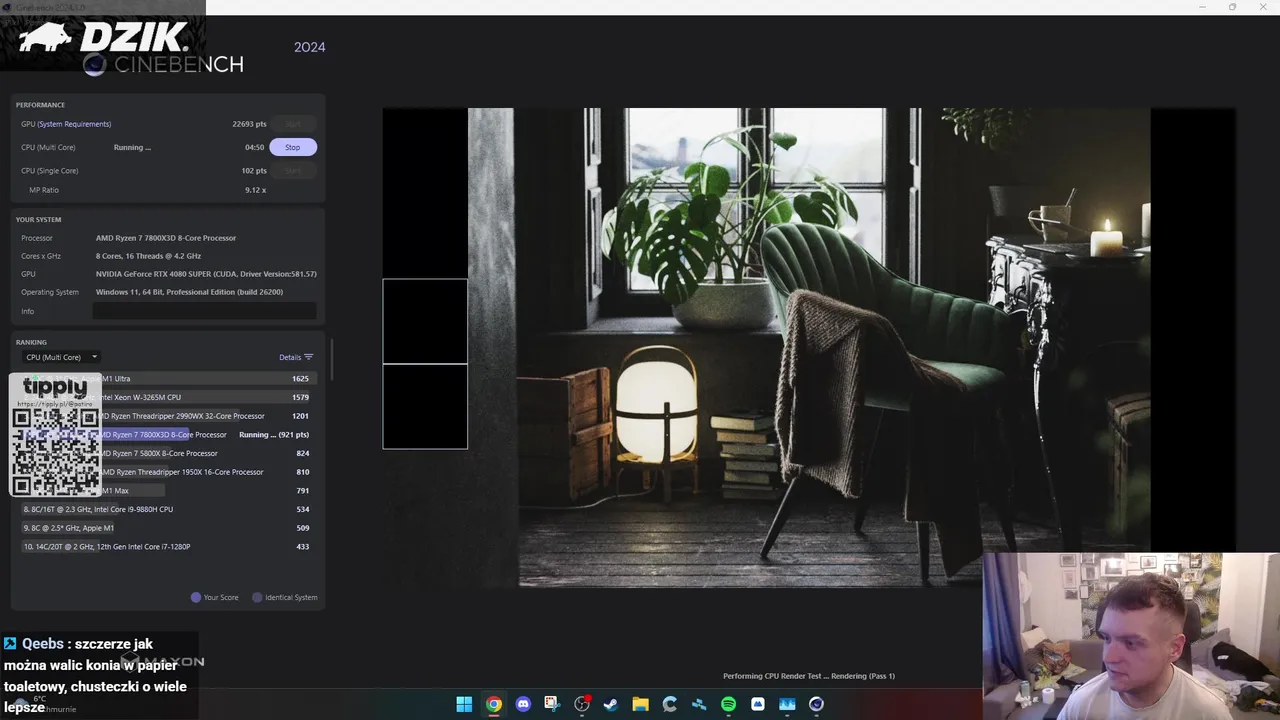Viewport: 1280px width, 720px height.
Task: Open the gray C-shaped taskbar app
Action: click(x=669, y=704)
